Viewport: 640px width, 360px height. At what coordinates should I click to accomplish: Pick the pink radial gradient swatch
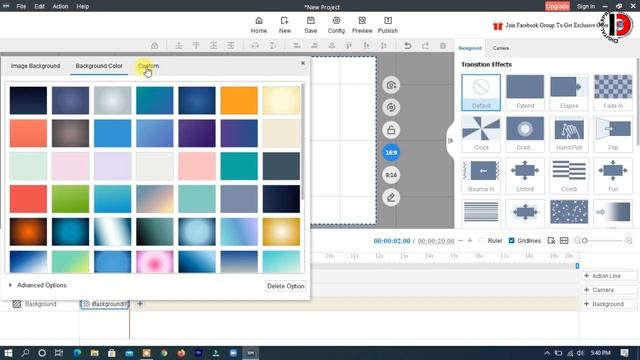(x=155, y=262)
